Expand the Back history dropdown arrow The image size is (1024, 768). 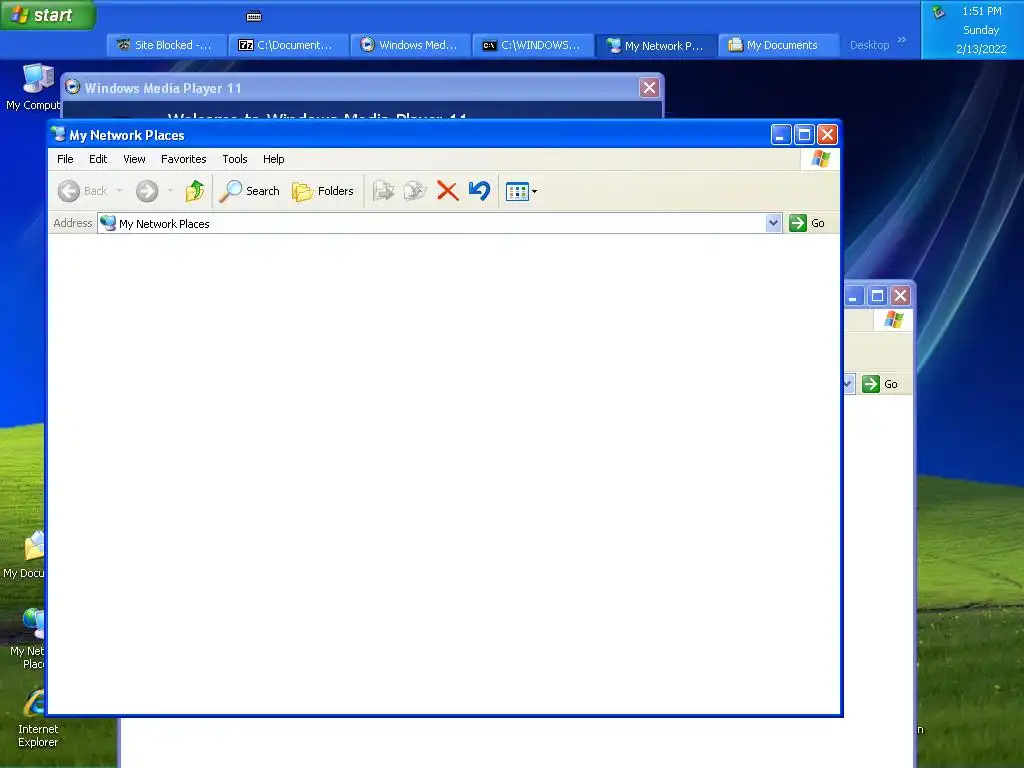(120, 191)
